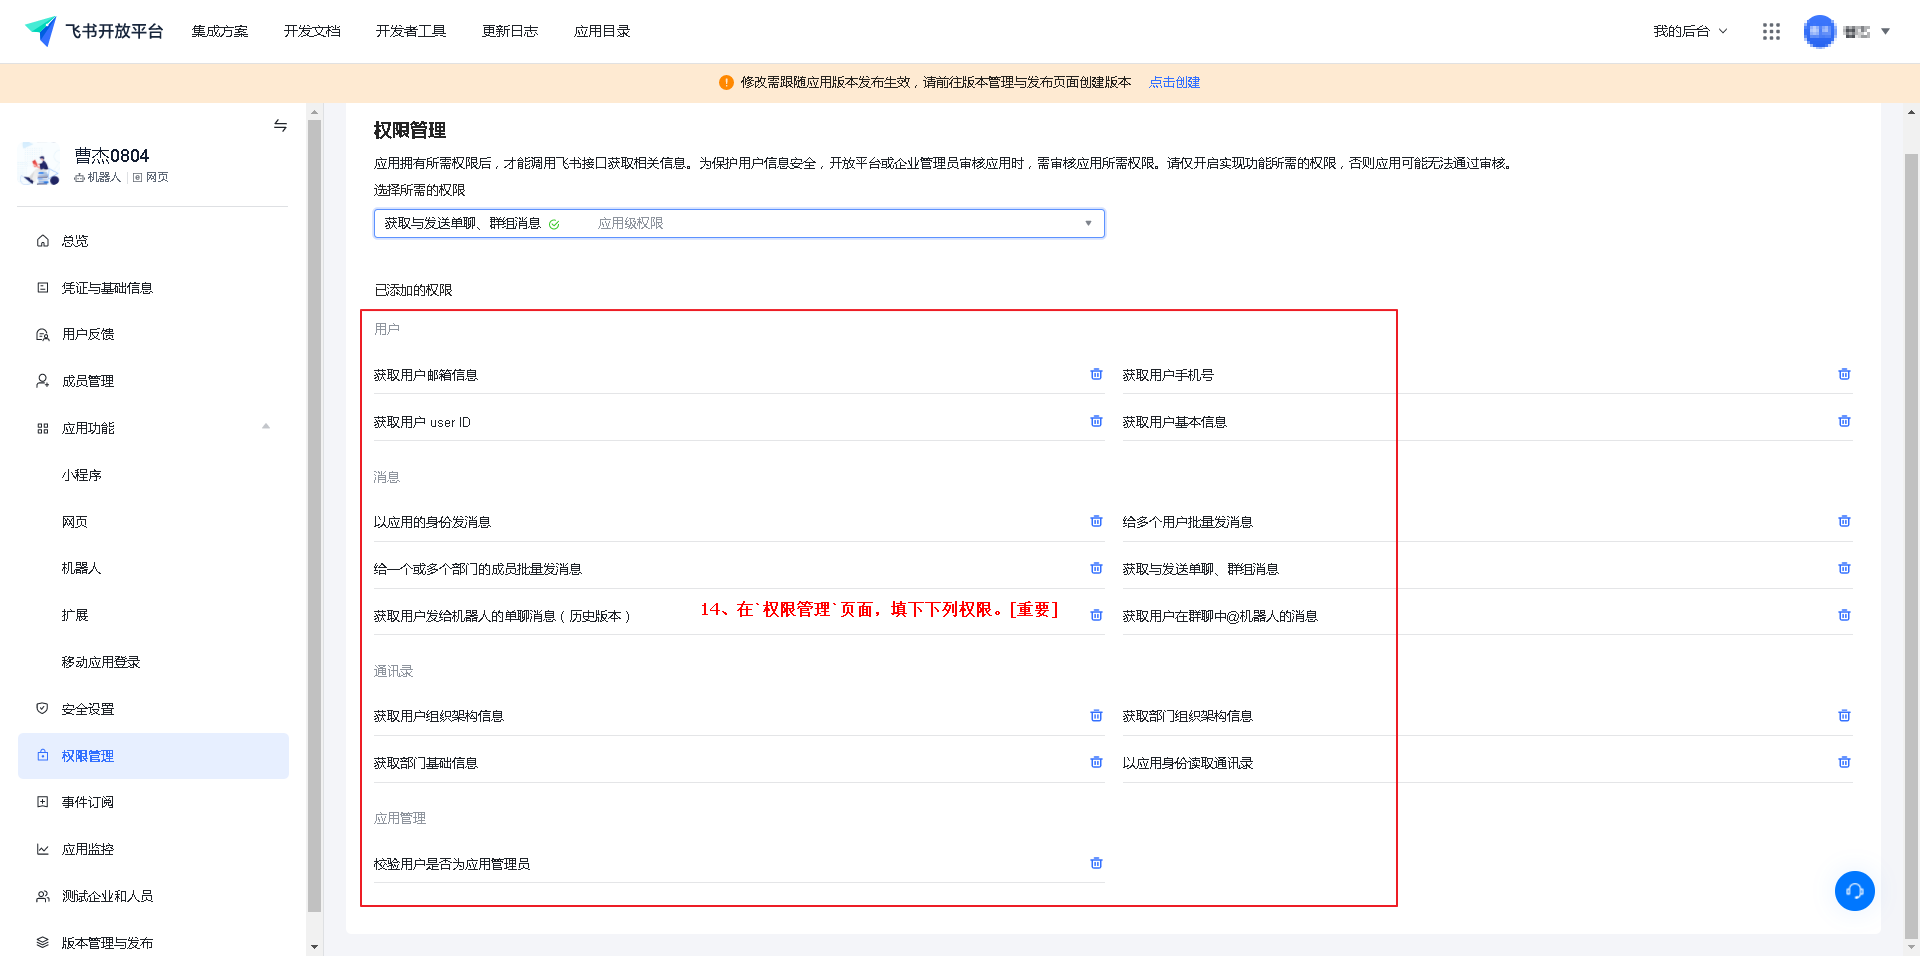This screenshot has height=956, width=1920.
Task: Expand the 我的后台 dropdown
Action: tap(1689, 31)
